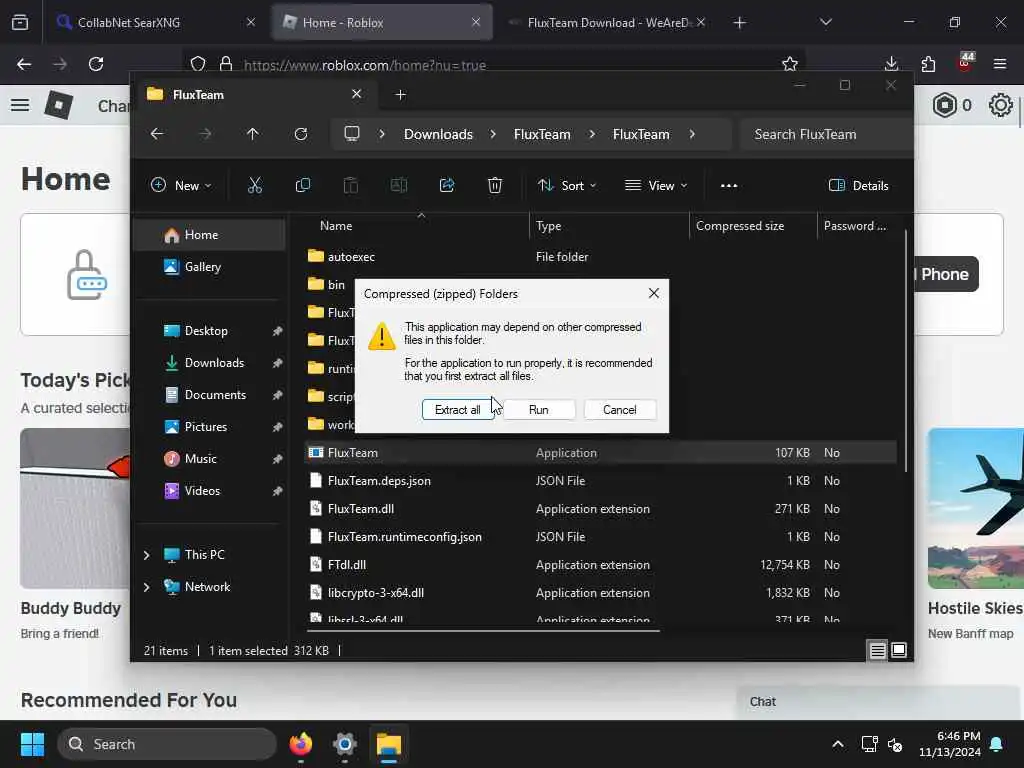Viewport: 1024px width, 768px height.
Task: Open the Roblox hamburger navigation menu
Action: pyautogui.click(x=20, y=105)
